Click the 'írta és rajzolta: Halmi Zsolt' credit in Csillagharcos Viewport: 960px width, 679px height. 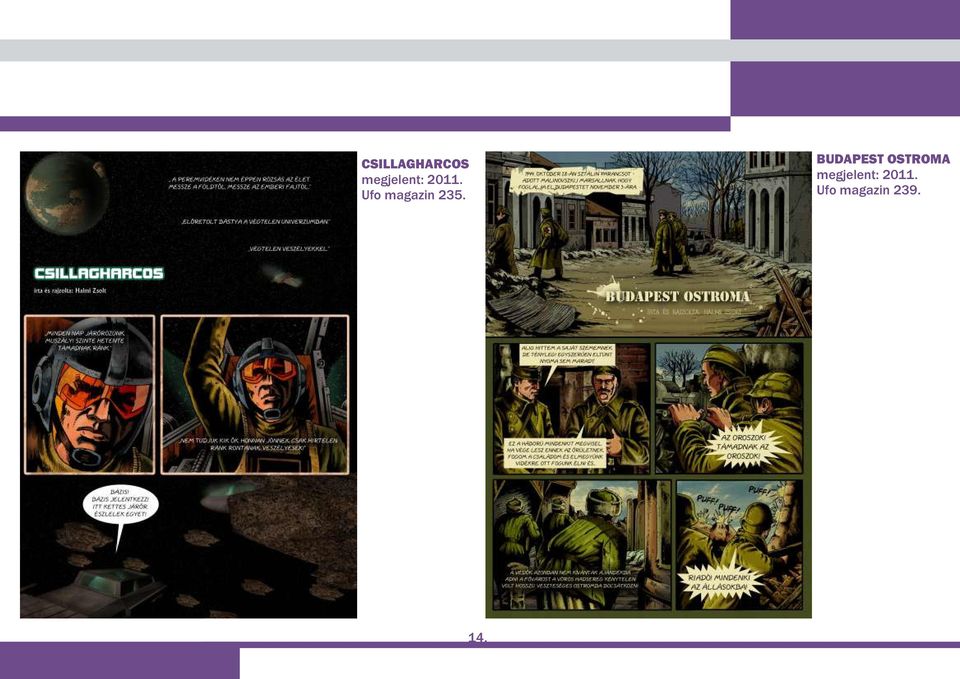coord(70,291)
